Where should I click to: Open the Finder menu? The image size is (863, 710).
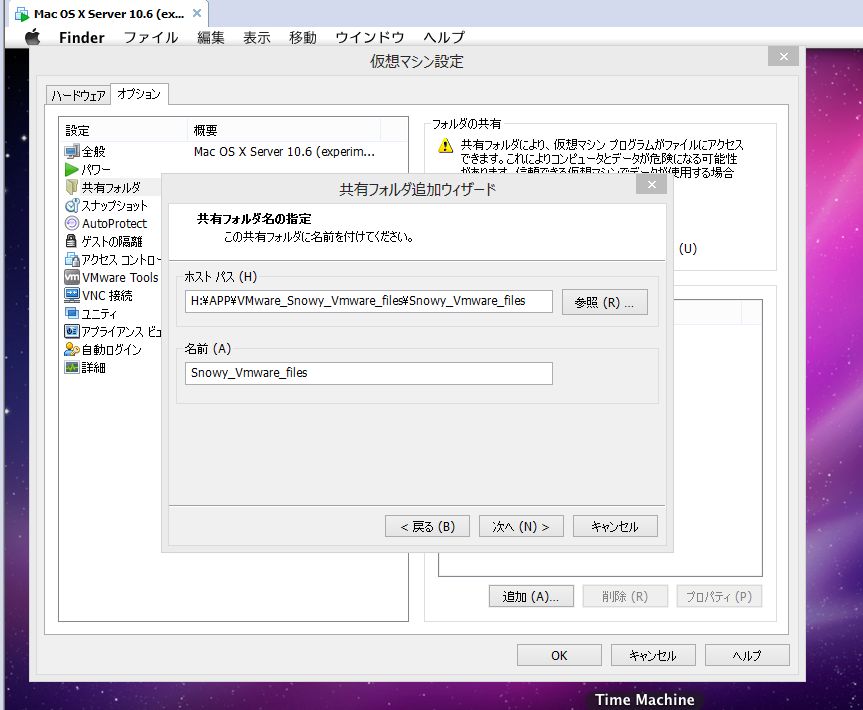pyautogui.click(x=81, y=37)
